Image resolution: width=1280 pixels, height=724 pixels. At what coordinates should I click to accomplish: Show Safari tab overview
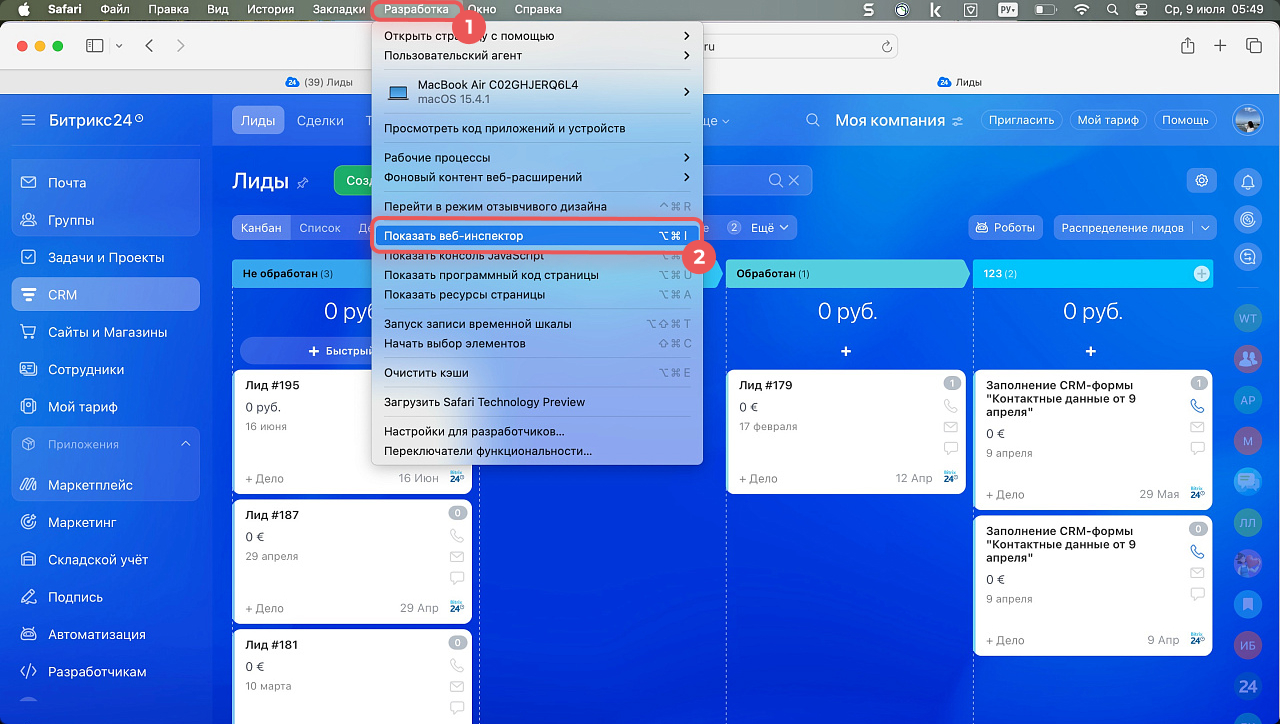click(x=1253, y=46)
